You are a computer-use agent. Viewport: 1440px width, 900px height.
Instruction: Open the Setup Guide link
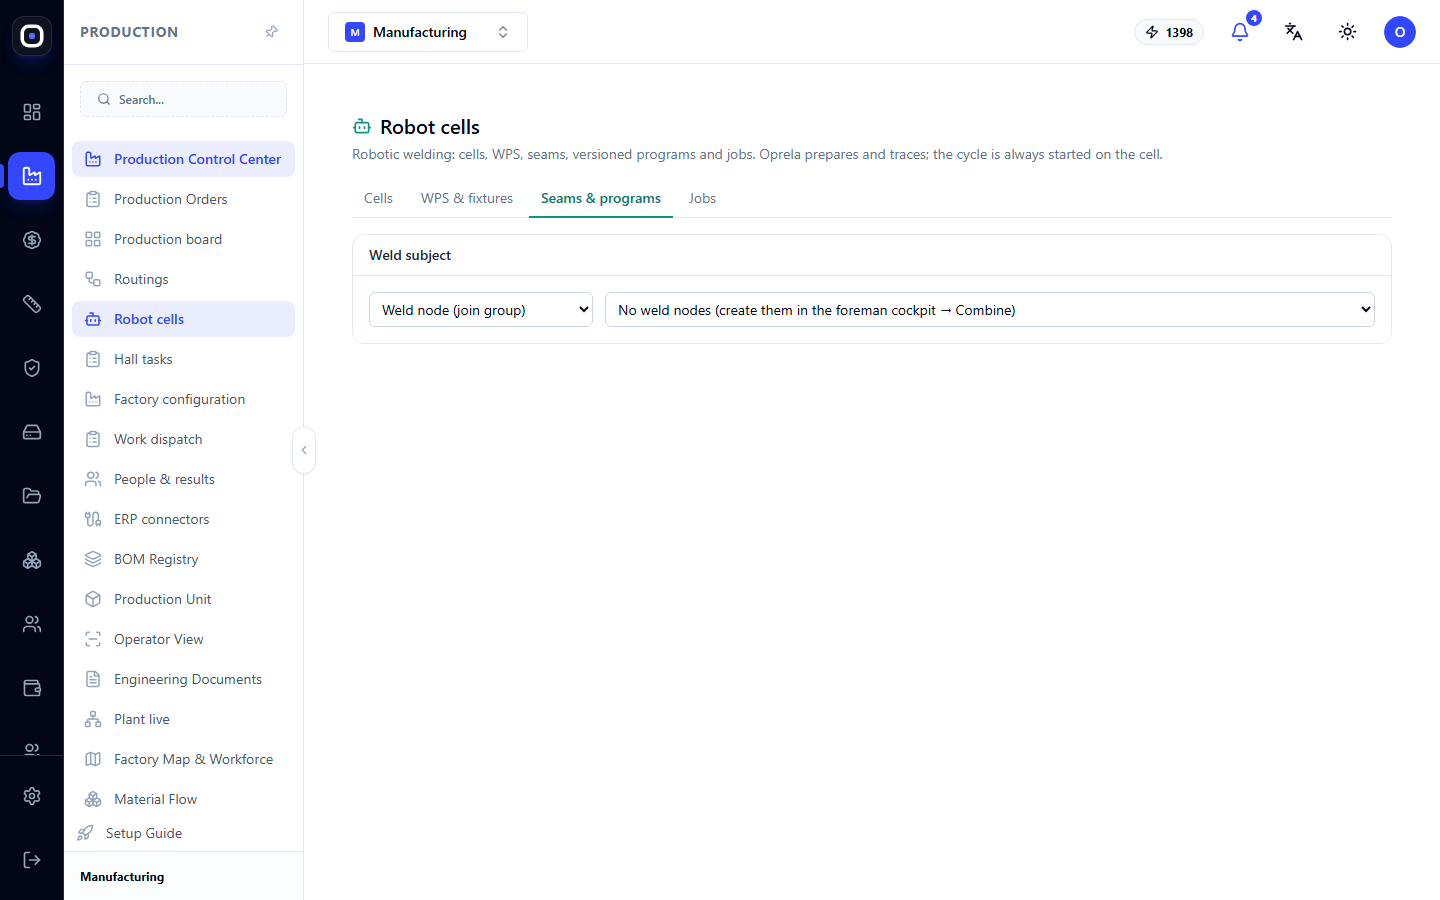point(144,833)
